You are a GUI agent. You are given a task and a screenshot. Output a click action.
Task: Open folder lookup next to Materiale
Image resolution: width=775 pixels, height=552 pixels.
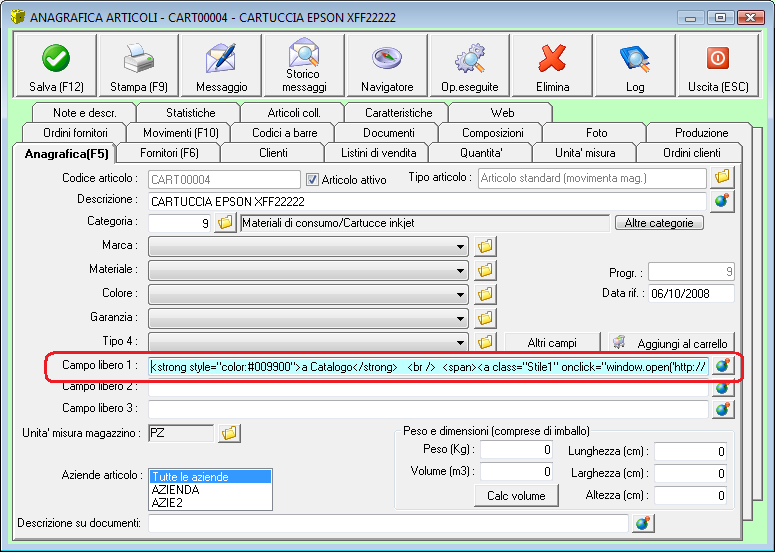click(x=485, y=270)
